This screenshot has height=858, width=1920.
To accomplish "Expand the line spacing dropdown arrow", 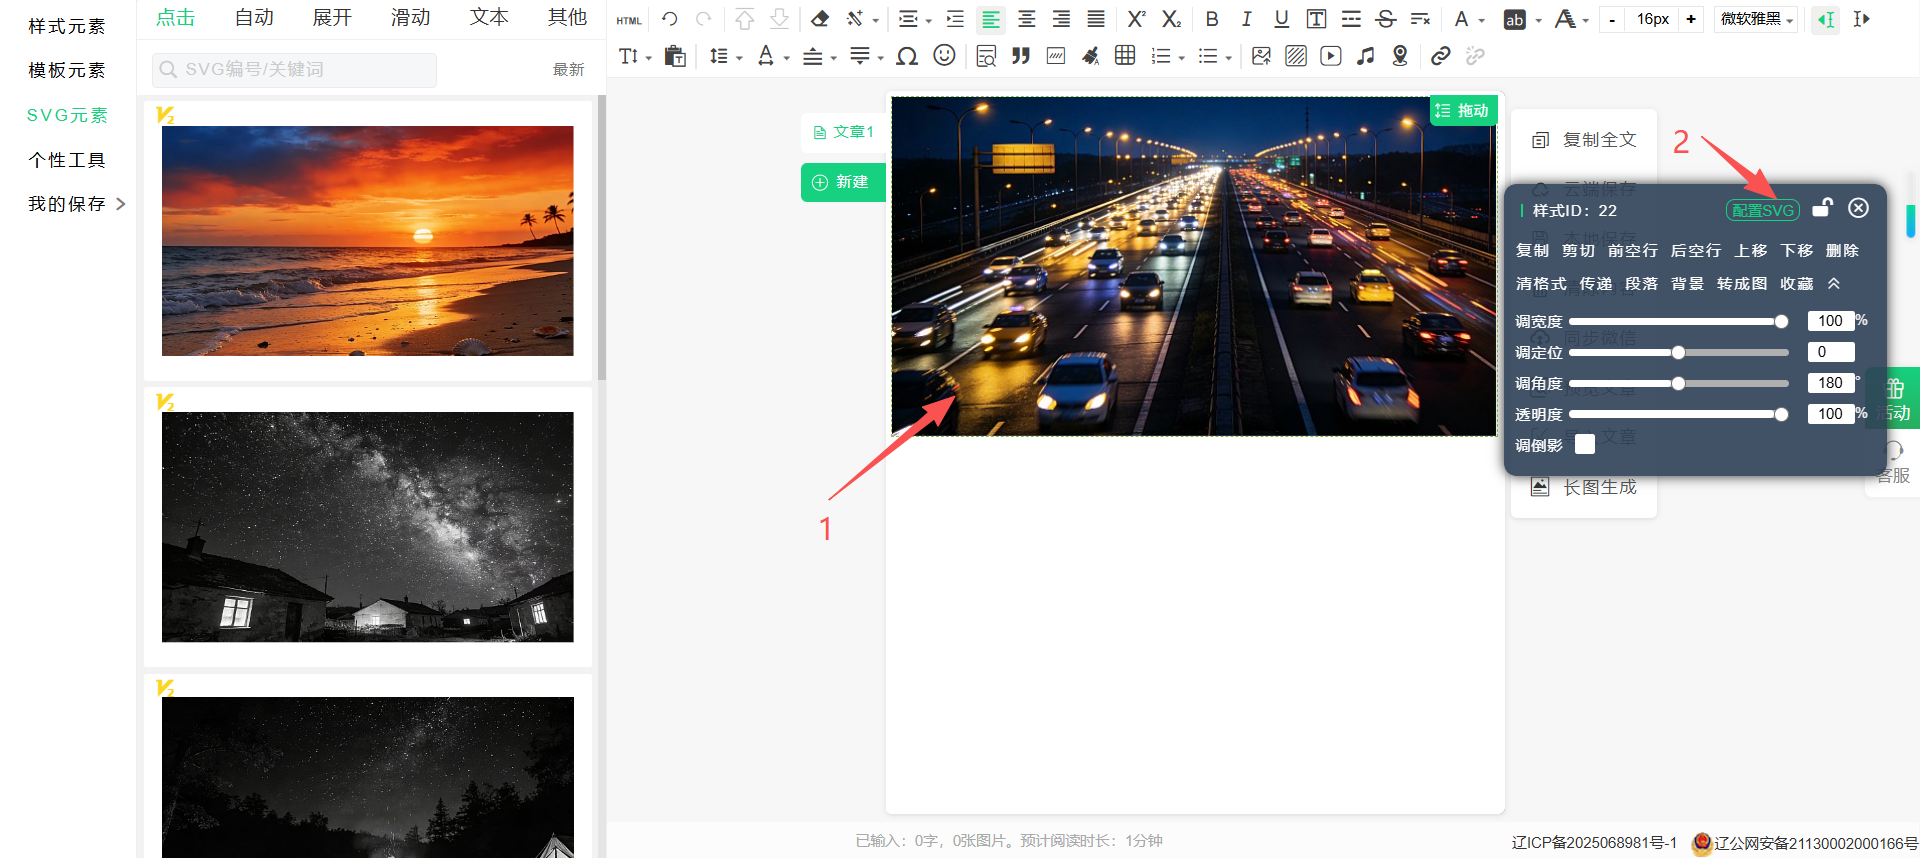I will tap(739, 58).
